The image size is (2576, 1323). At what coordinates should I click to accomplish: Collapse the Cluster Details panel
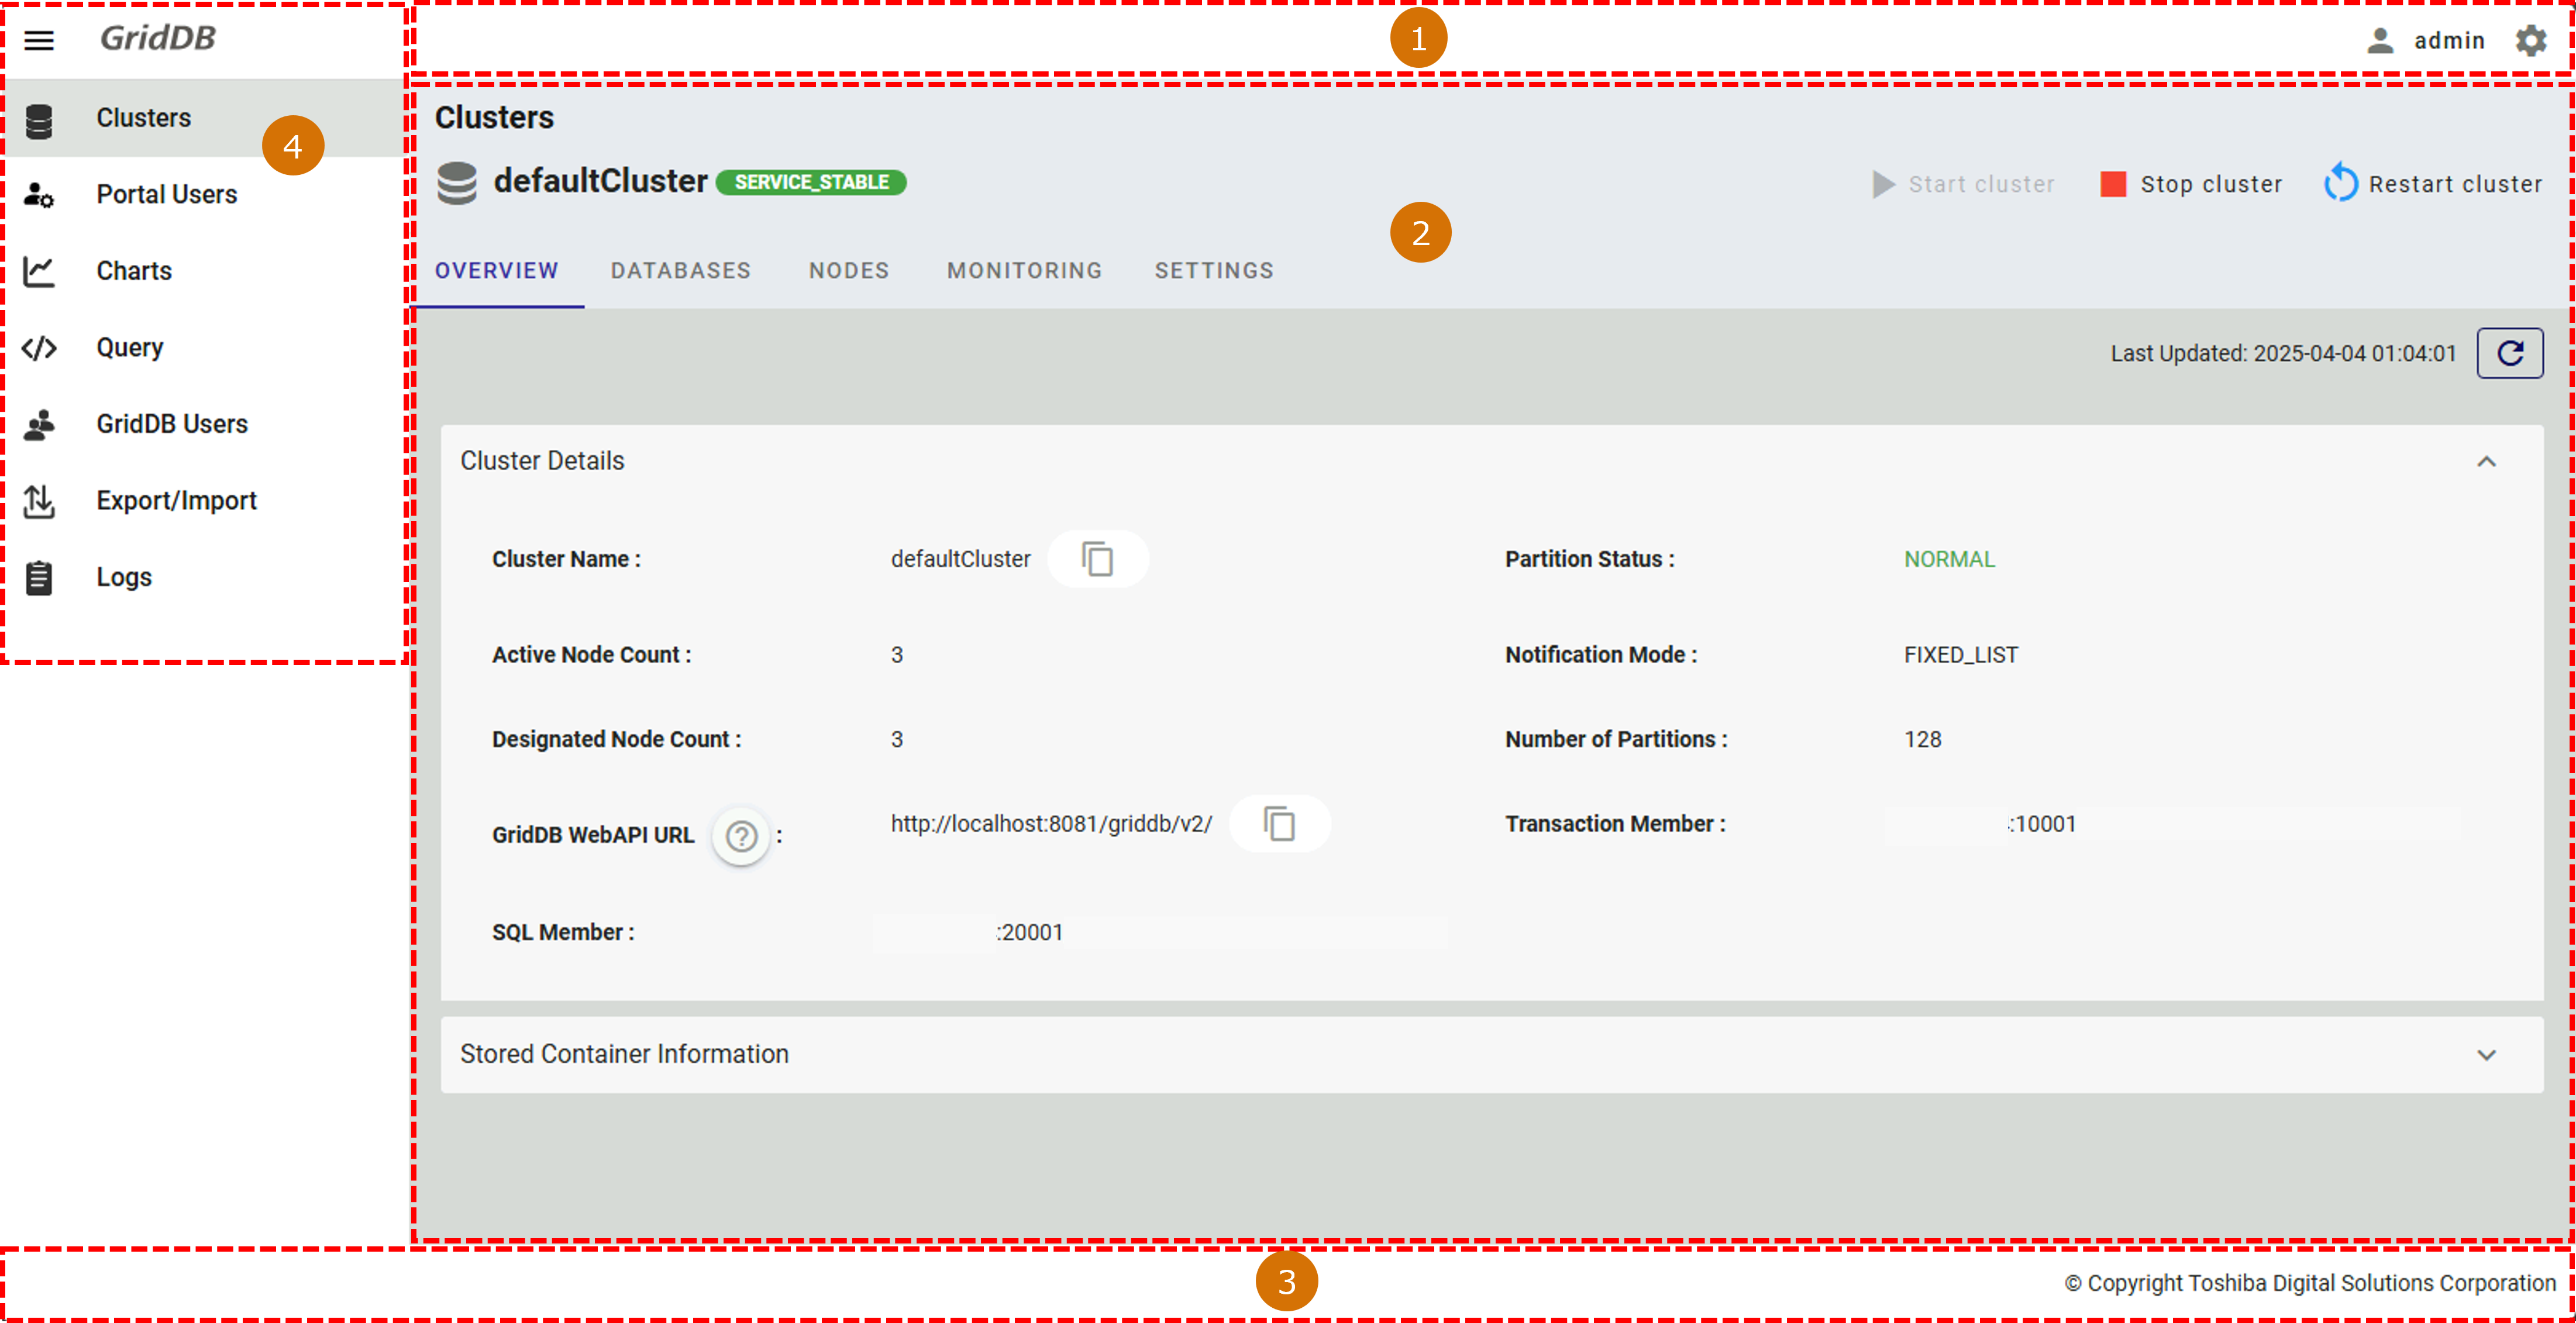click(2486, 461)
